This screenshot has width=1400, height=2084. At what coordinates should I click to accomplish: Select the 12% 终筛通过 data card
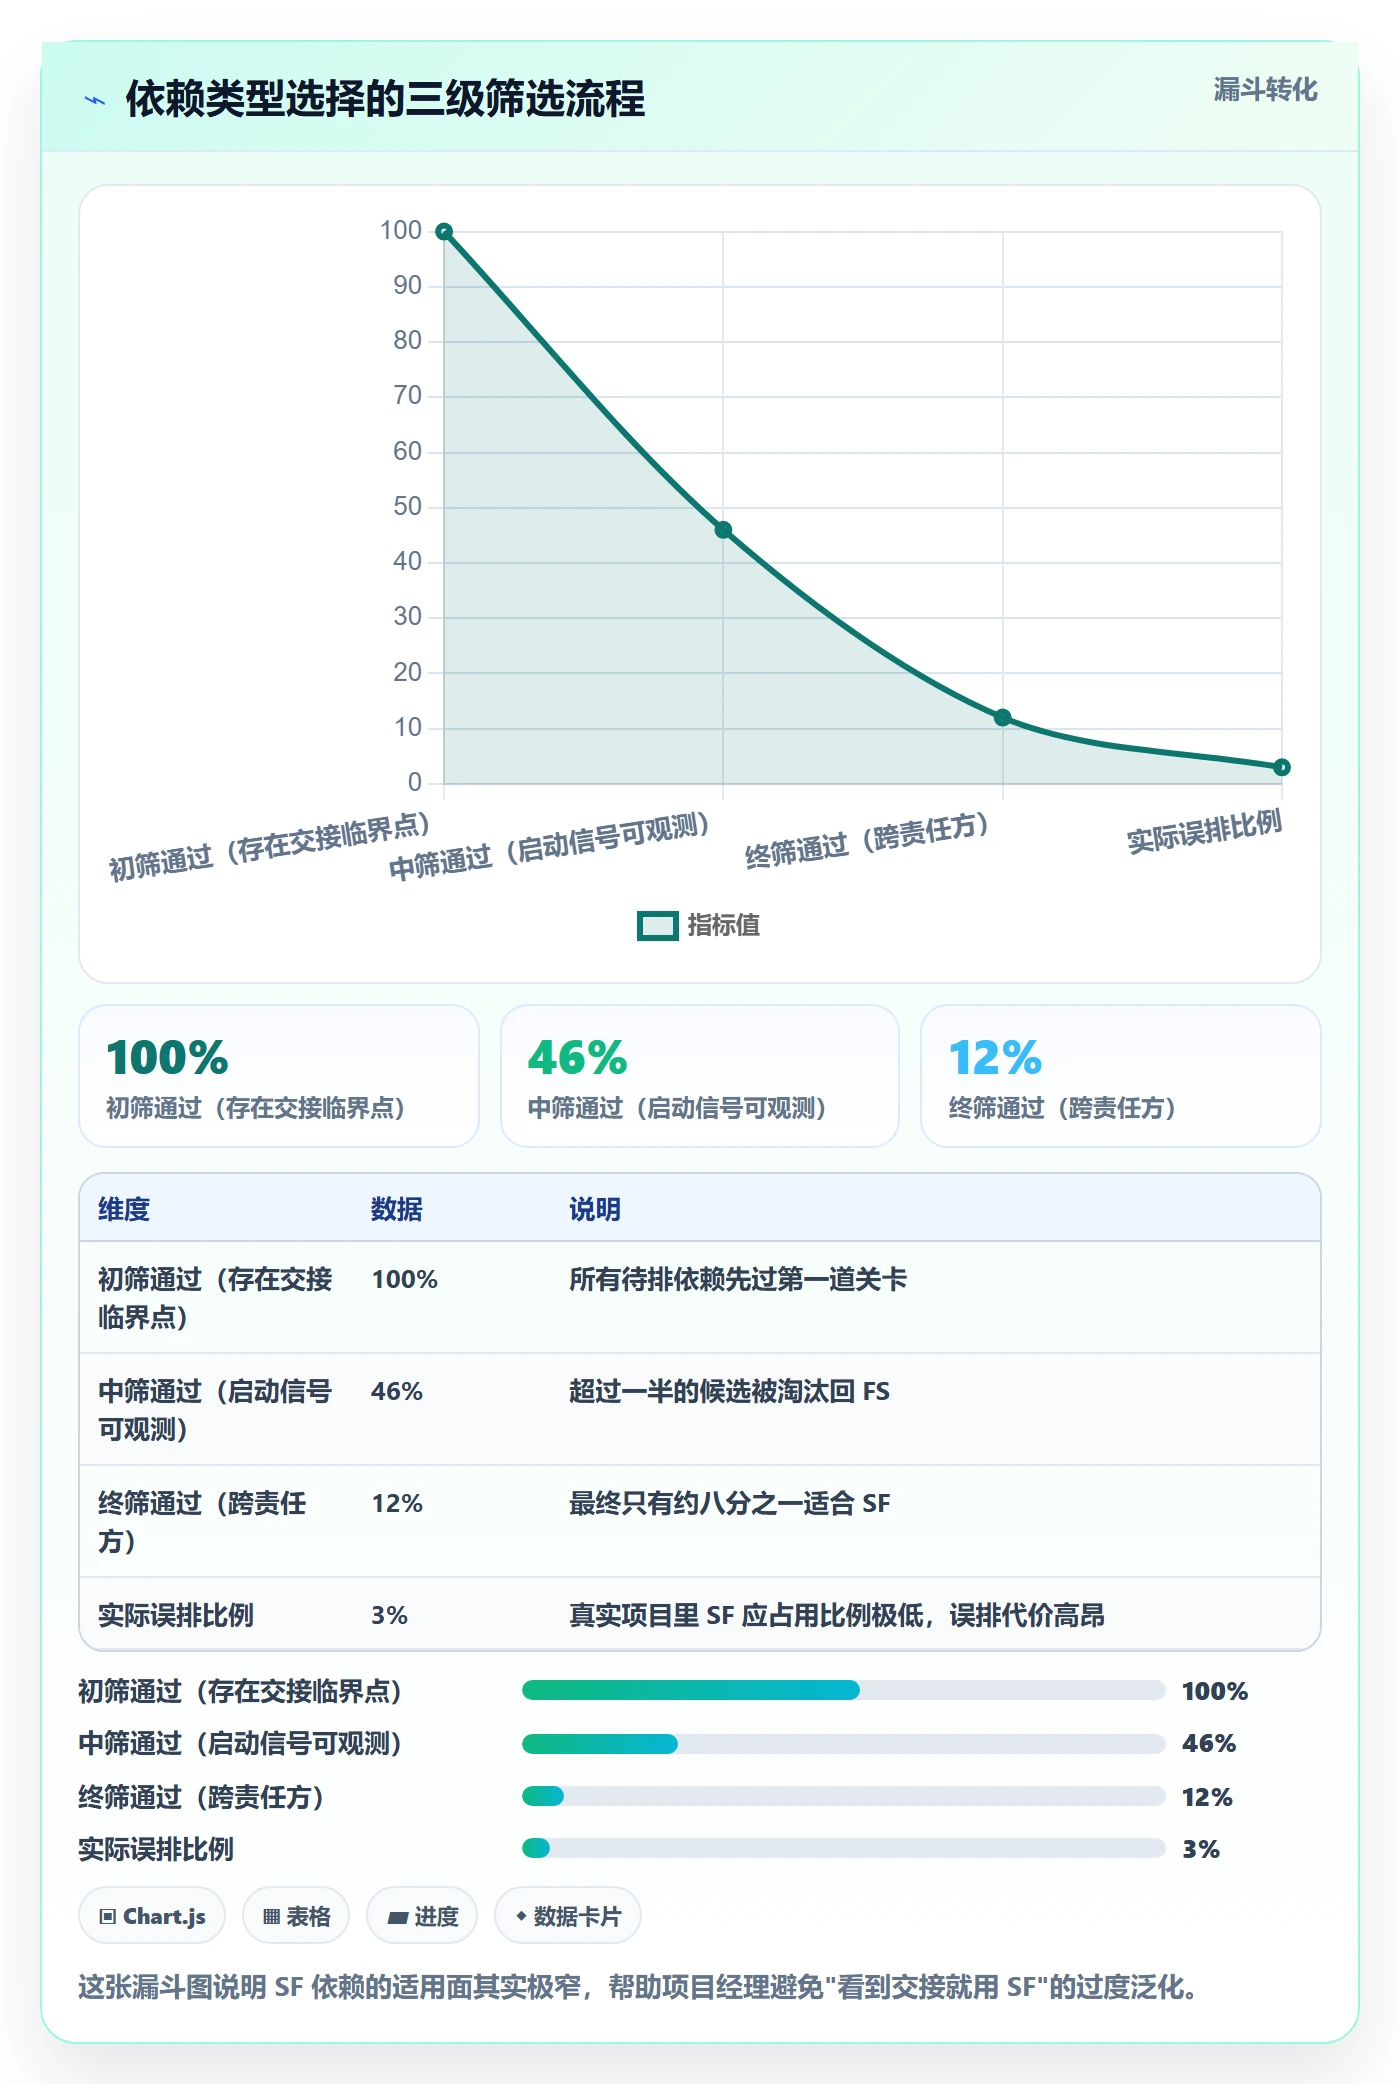[x=1121, y=1076]
